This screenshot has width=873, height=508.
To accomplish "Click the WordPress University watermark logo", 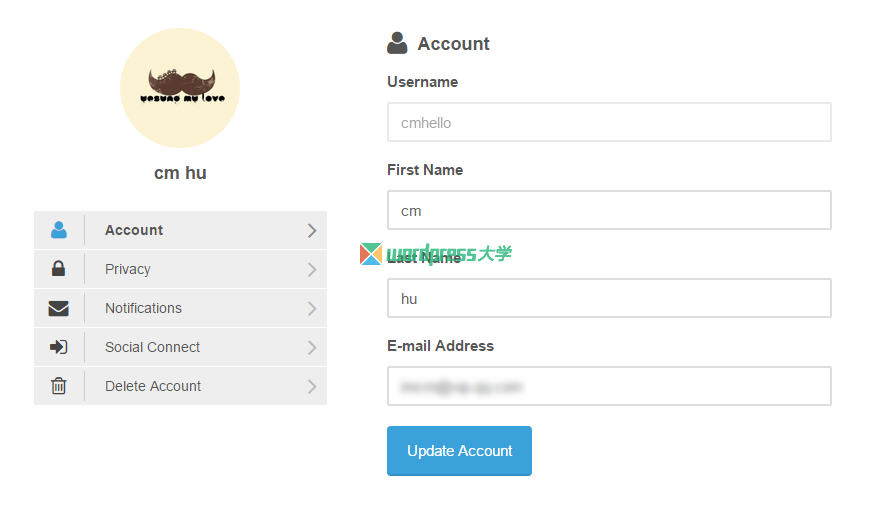I will [436, 254].
